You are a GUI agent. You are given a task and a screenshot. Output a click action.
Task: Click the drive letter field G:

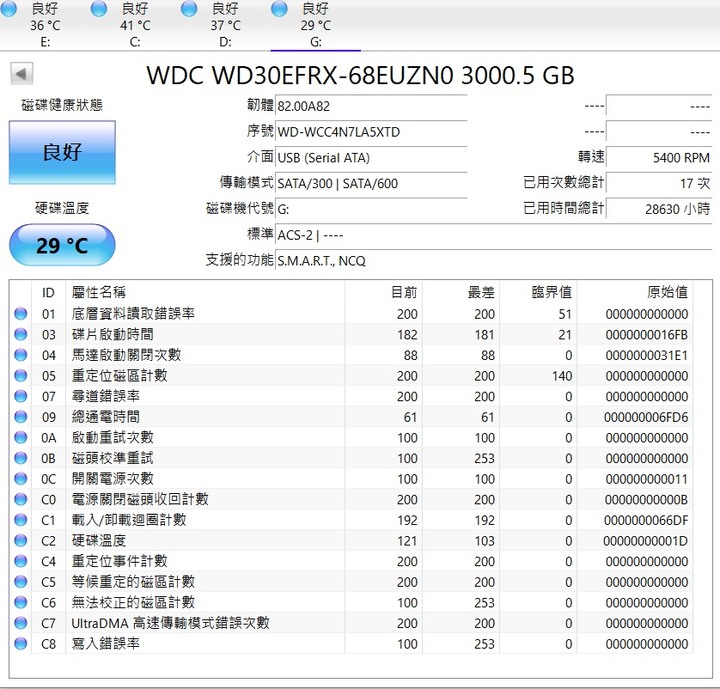click(x=371, y=209)
